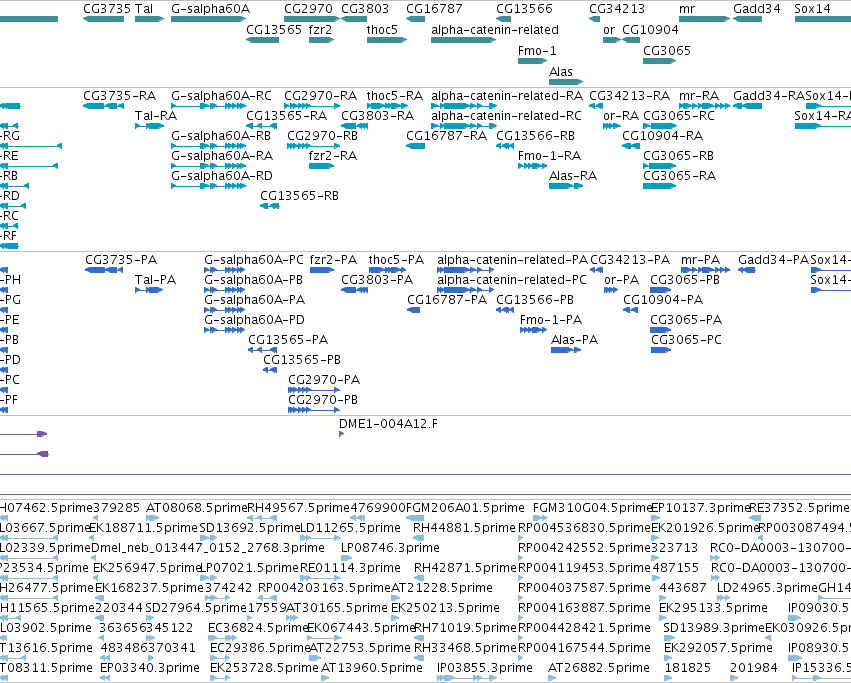The width and height of the screenshot is (851, 683).
Task: Select the thoc5 gene label
Action: (x=382, y=29)
